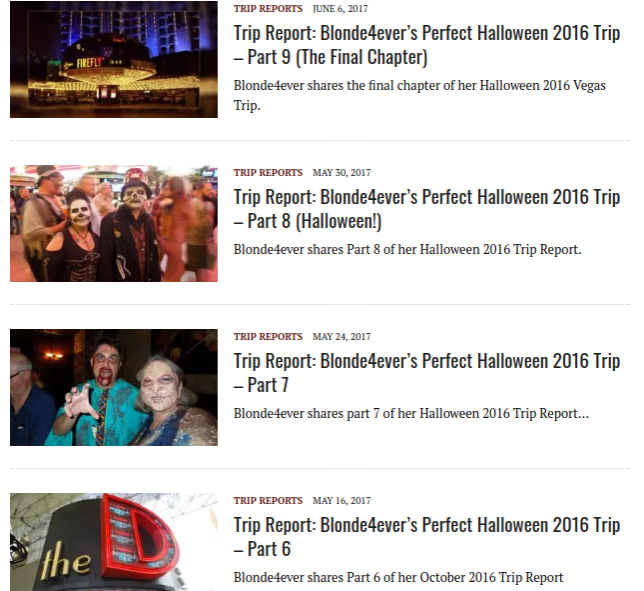Click the May 24, 2017 post date

pyautogui.click(x=341, y=336)
